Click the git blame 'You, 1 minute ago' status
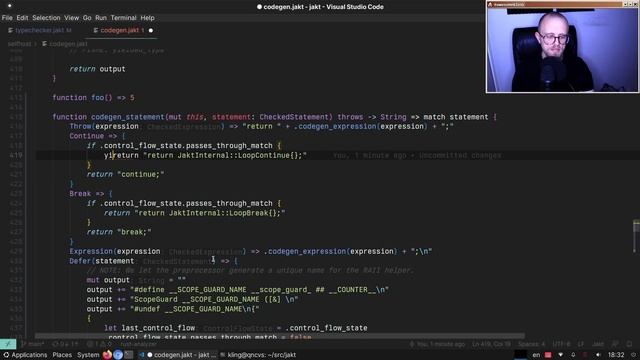 (437, 344)
